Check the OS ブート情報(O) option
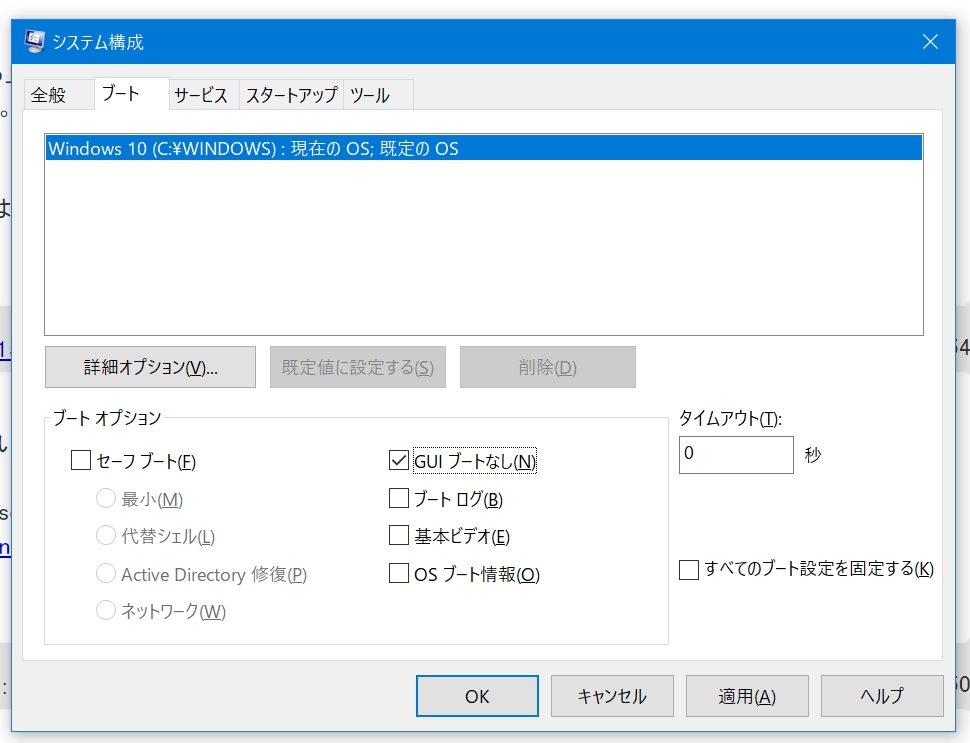The height and width of the screenshot is (743, 970). [x=399, y=574]
